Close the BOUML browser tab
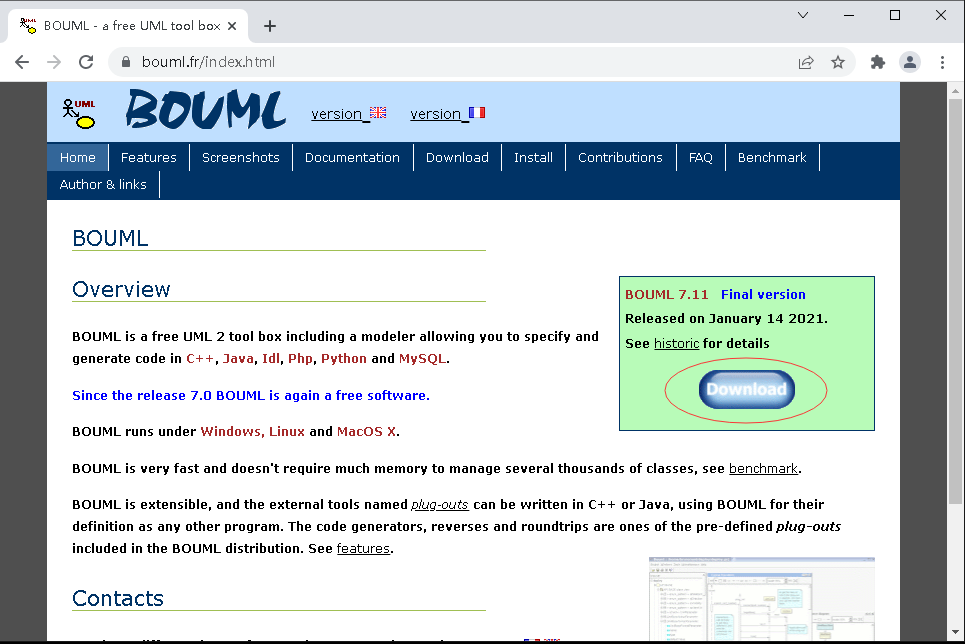The image size is (965, 644). tap(232, 26)
